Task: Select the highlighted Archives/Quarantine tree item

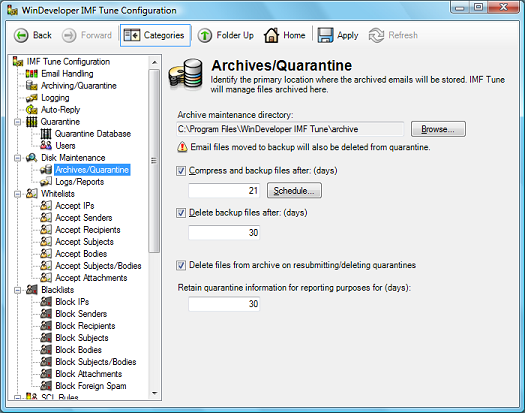Action: coord(92,170)
